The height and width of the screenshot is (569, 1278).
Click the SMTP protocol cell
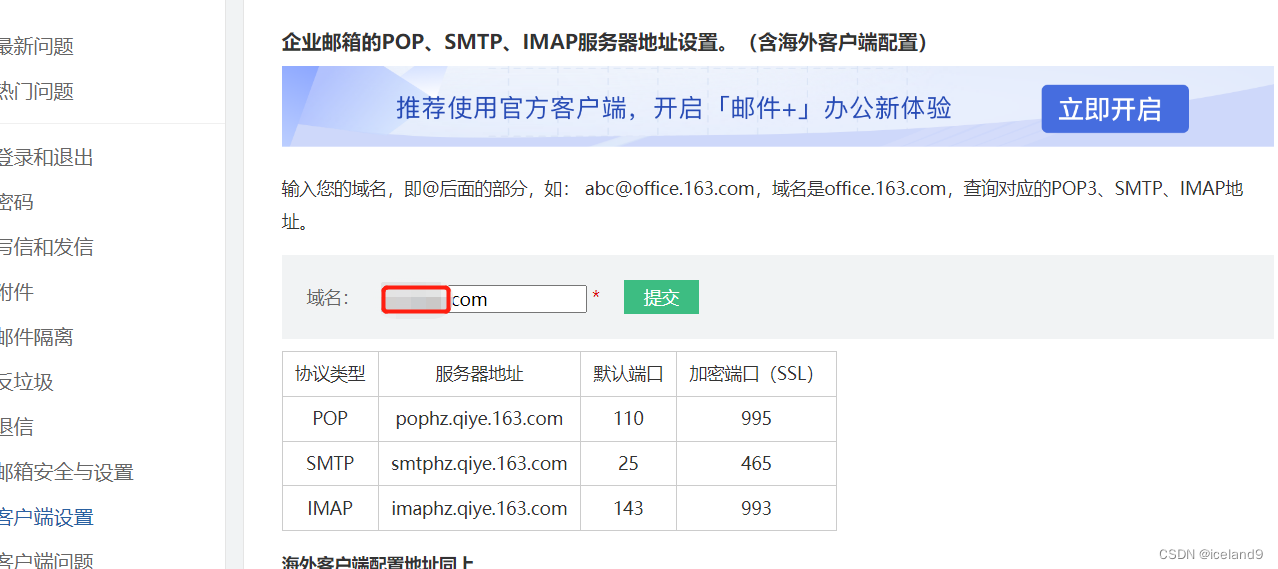(330, 464)
